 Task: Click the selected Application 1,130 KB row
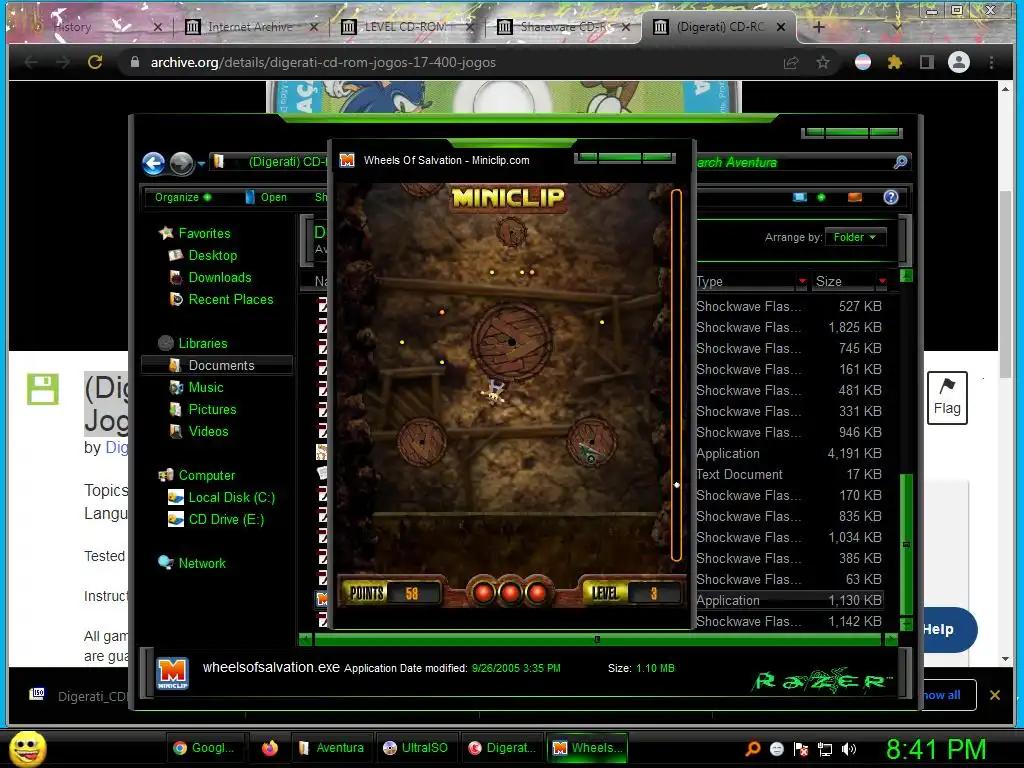tap(789, 600)
